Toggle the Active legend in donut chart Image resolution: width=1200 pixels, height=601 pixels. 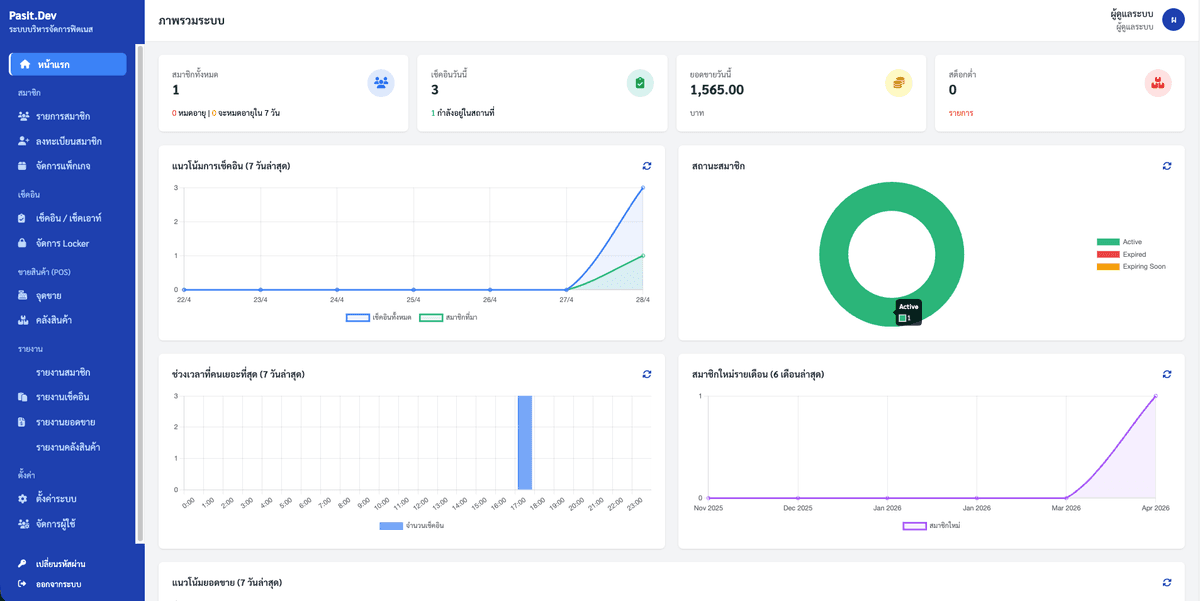(x=1119, y=242)
